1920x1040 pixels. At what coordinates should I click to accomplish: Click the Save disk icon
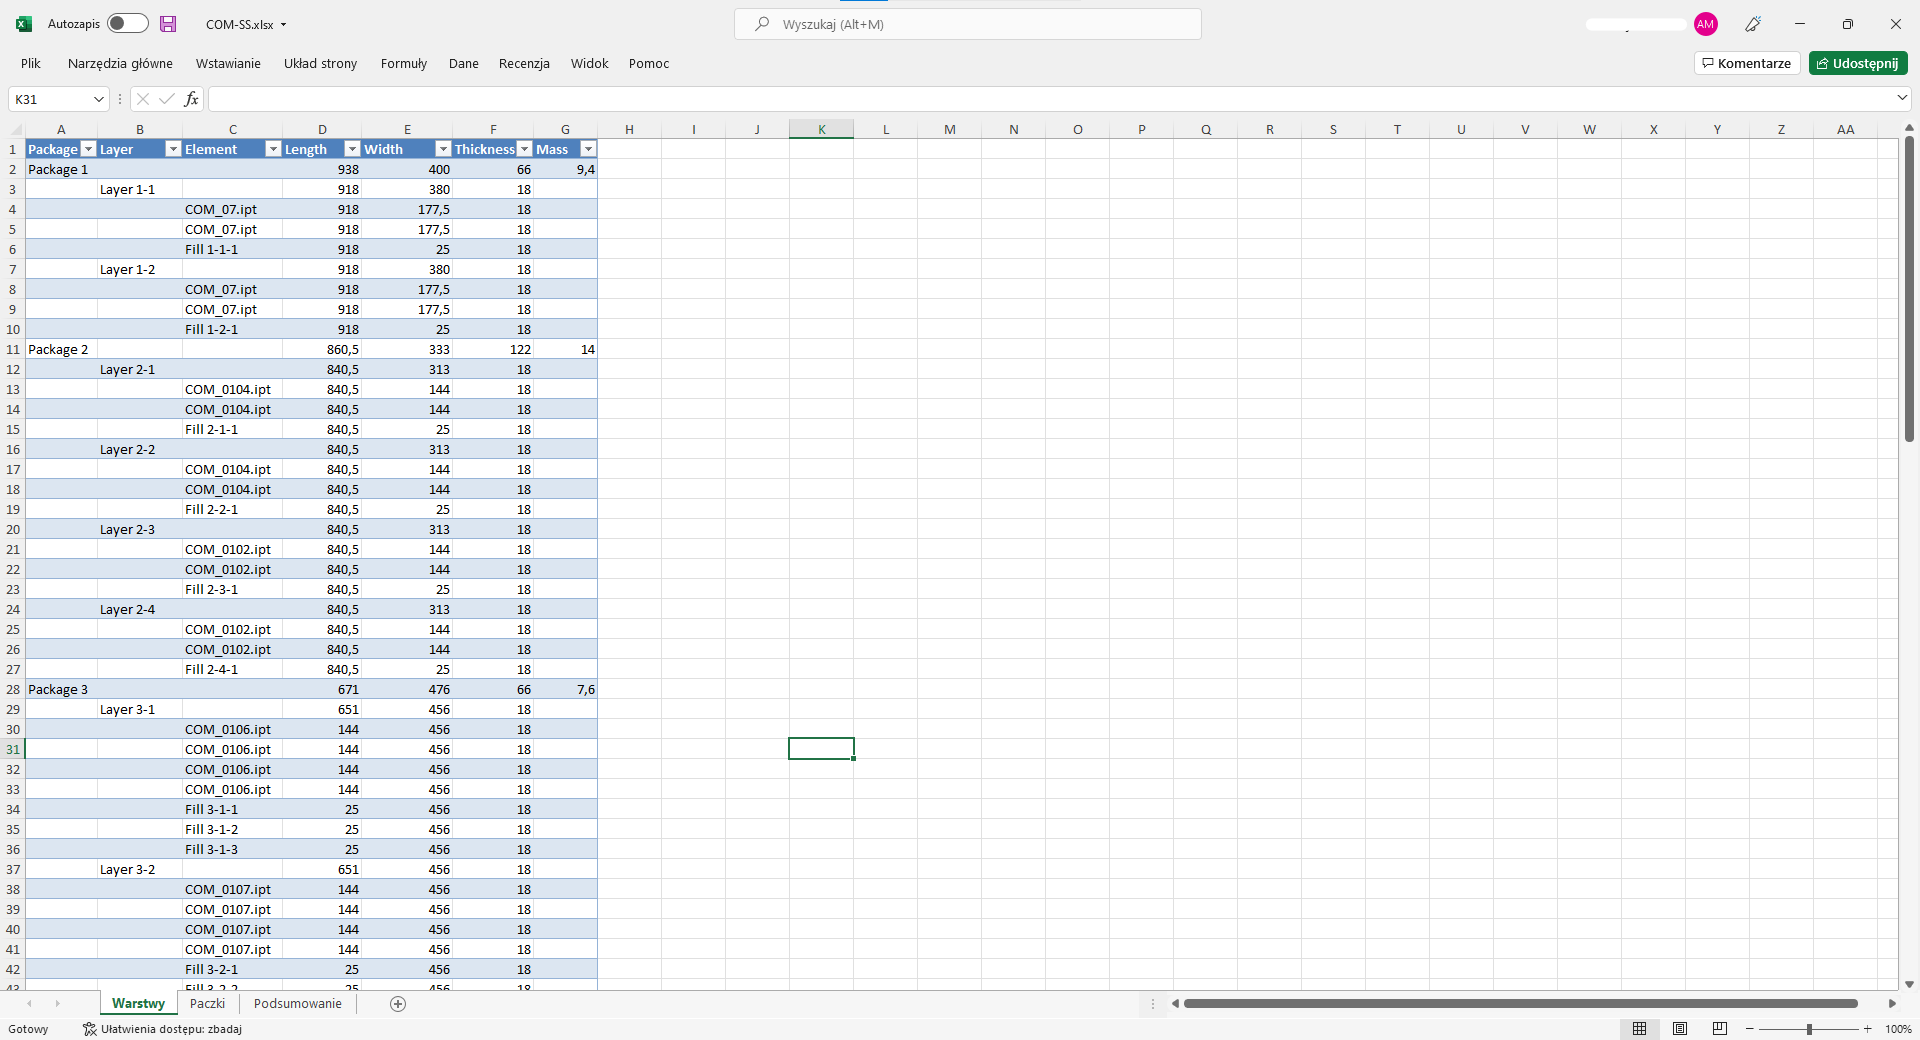[168, 24]
